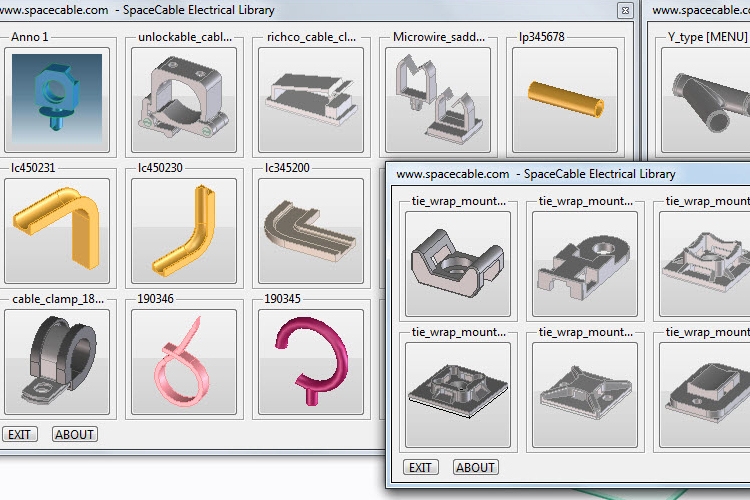Select second top-row tie_wrap_mount with round hole
This screenshot has width=750, height=500.
[585, 264]
